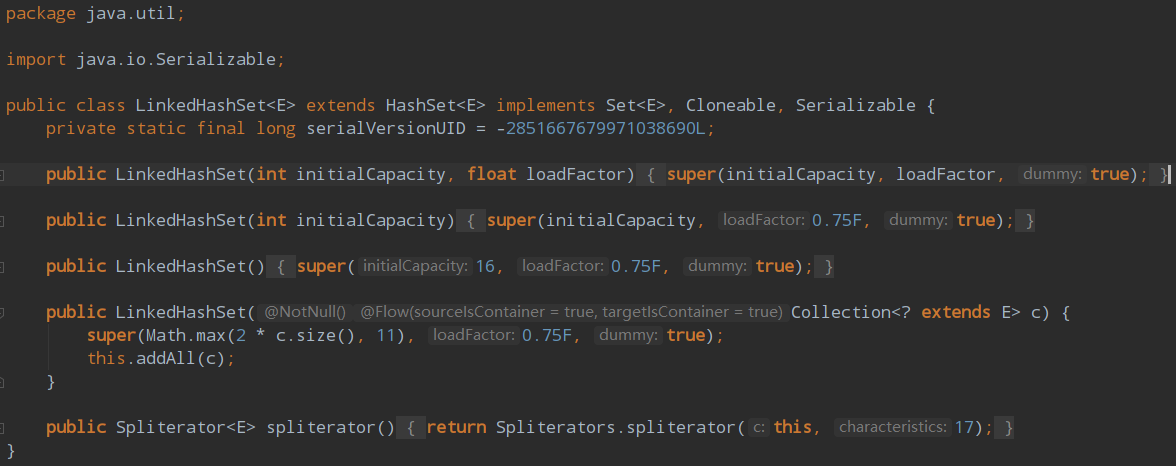Expand fold marker beside the spliterator() method

(3, 428)
